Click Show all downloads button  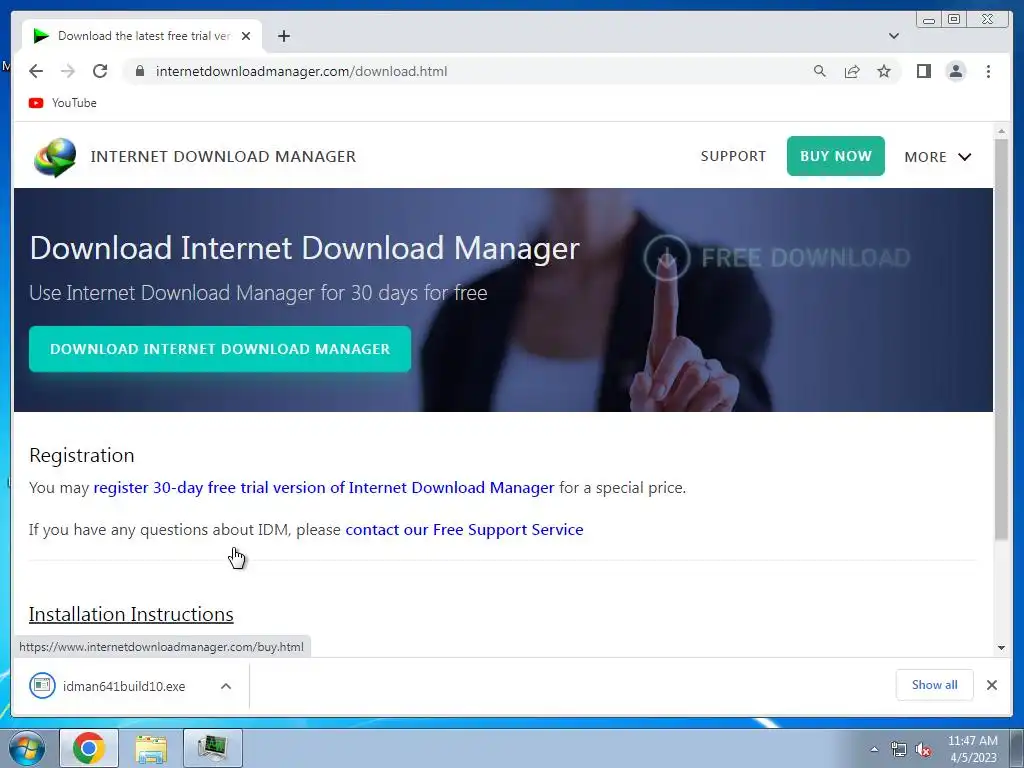click(935, 684)
